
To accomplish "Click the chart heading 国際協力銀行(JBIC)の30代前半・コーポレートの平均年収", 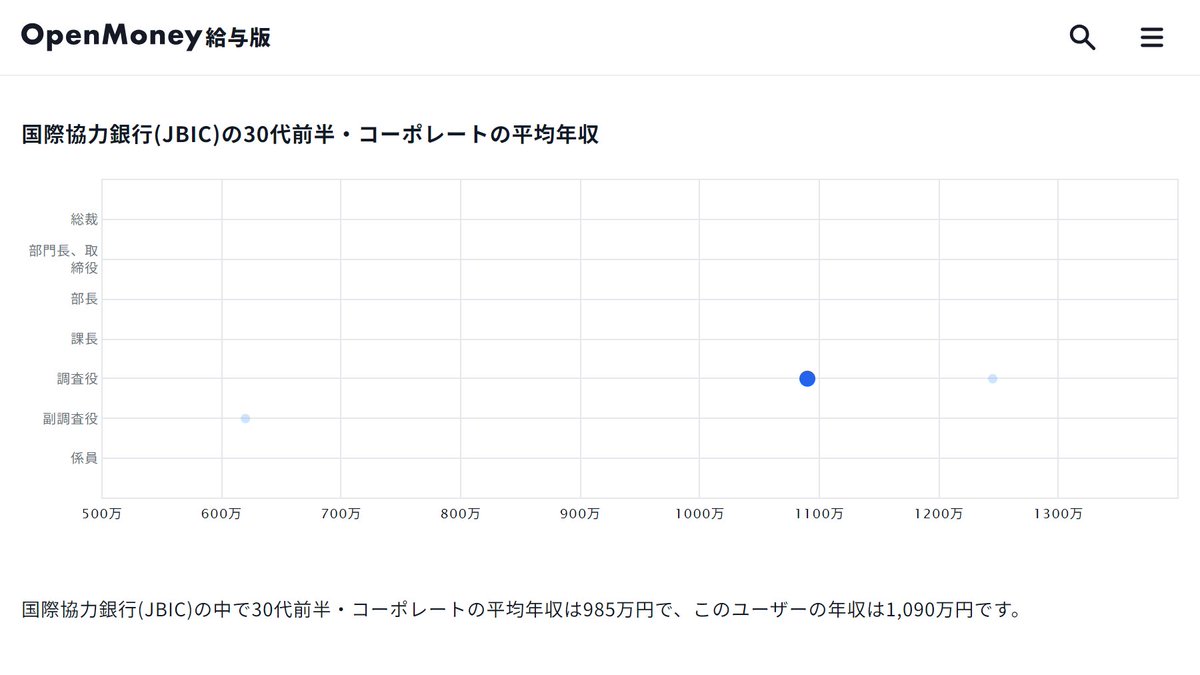I will [x=310, y=134].
